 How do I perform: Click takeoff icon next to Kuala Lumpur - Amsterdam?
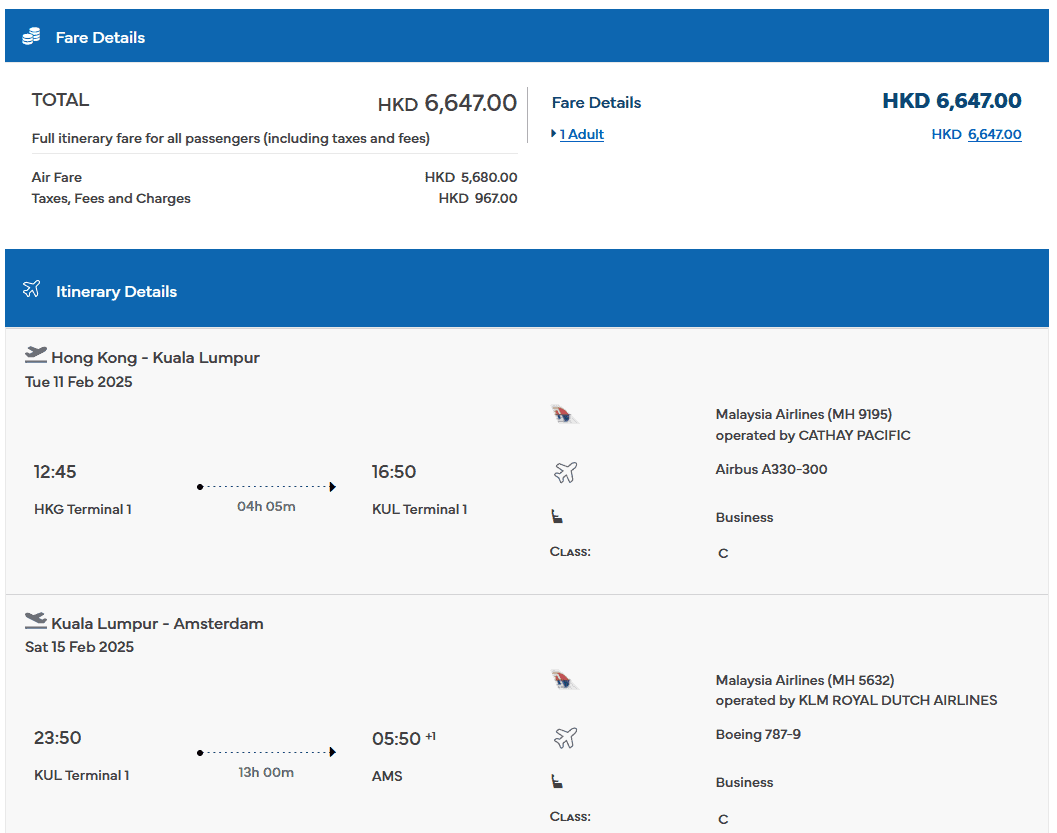pyautogui.click(x=36, y=620)
